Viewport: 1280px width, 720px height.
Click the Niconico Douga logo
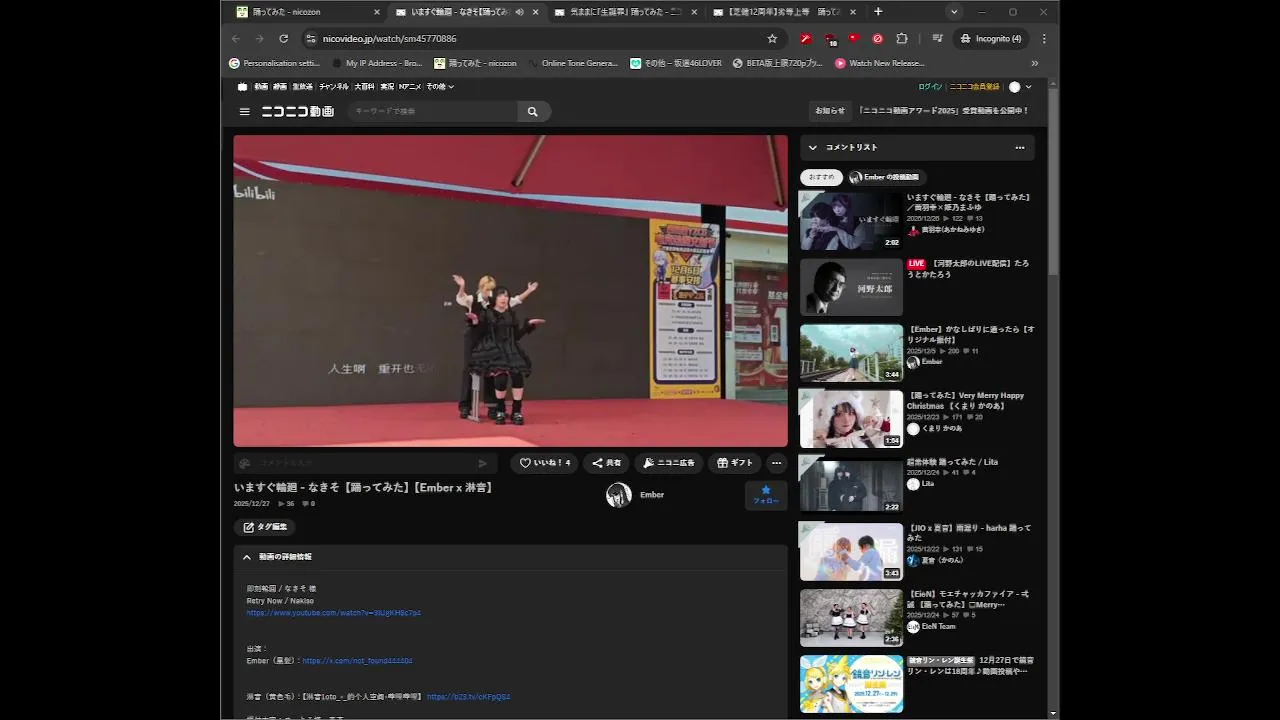click(x=298, y=112)
